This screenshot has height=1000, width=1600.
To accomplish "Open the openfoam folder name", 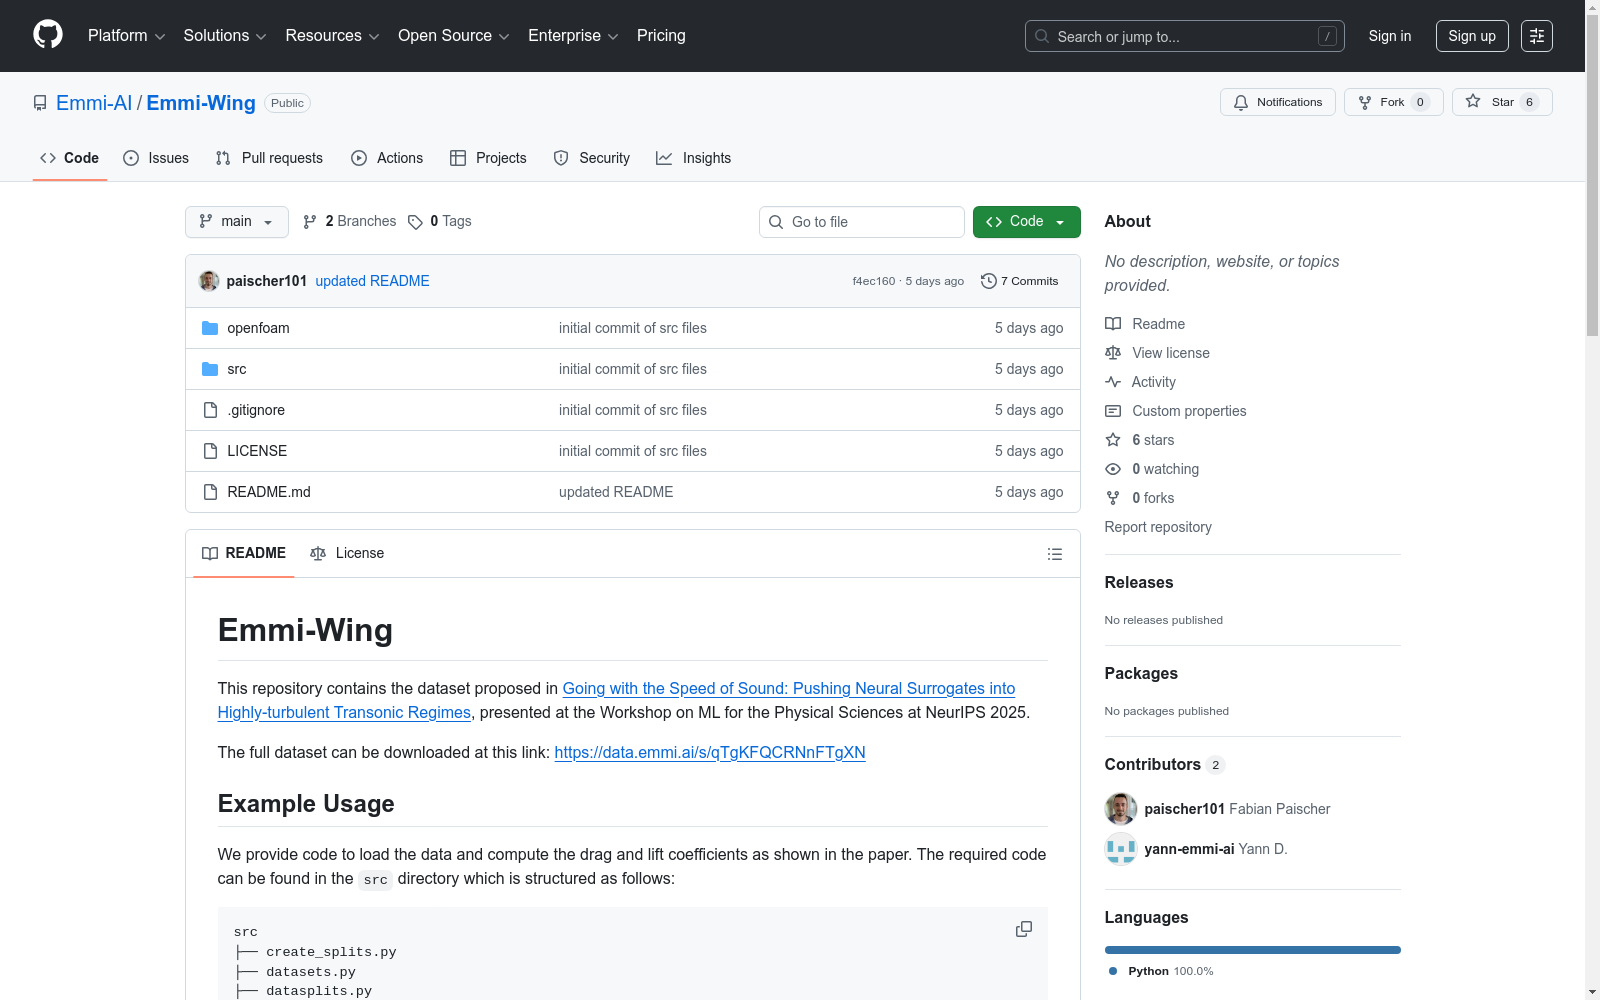I will (258, 328).
